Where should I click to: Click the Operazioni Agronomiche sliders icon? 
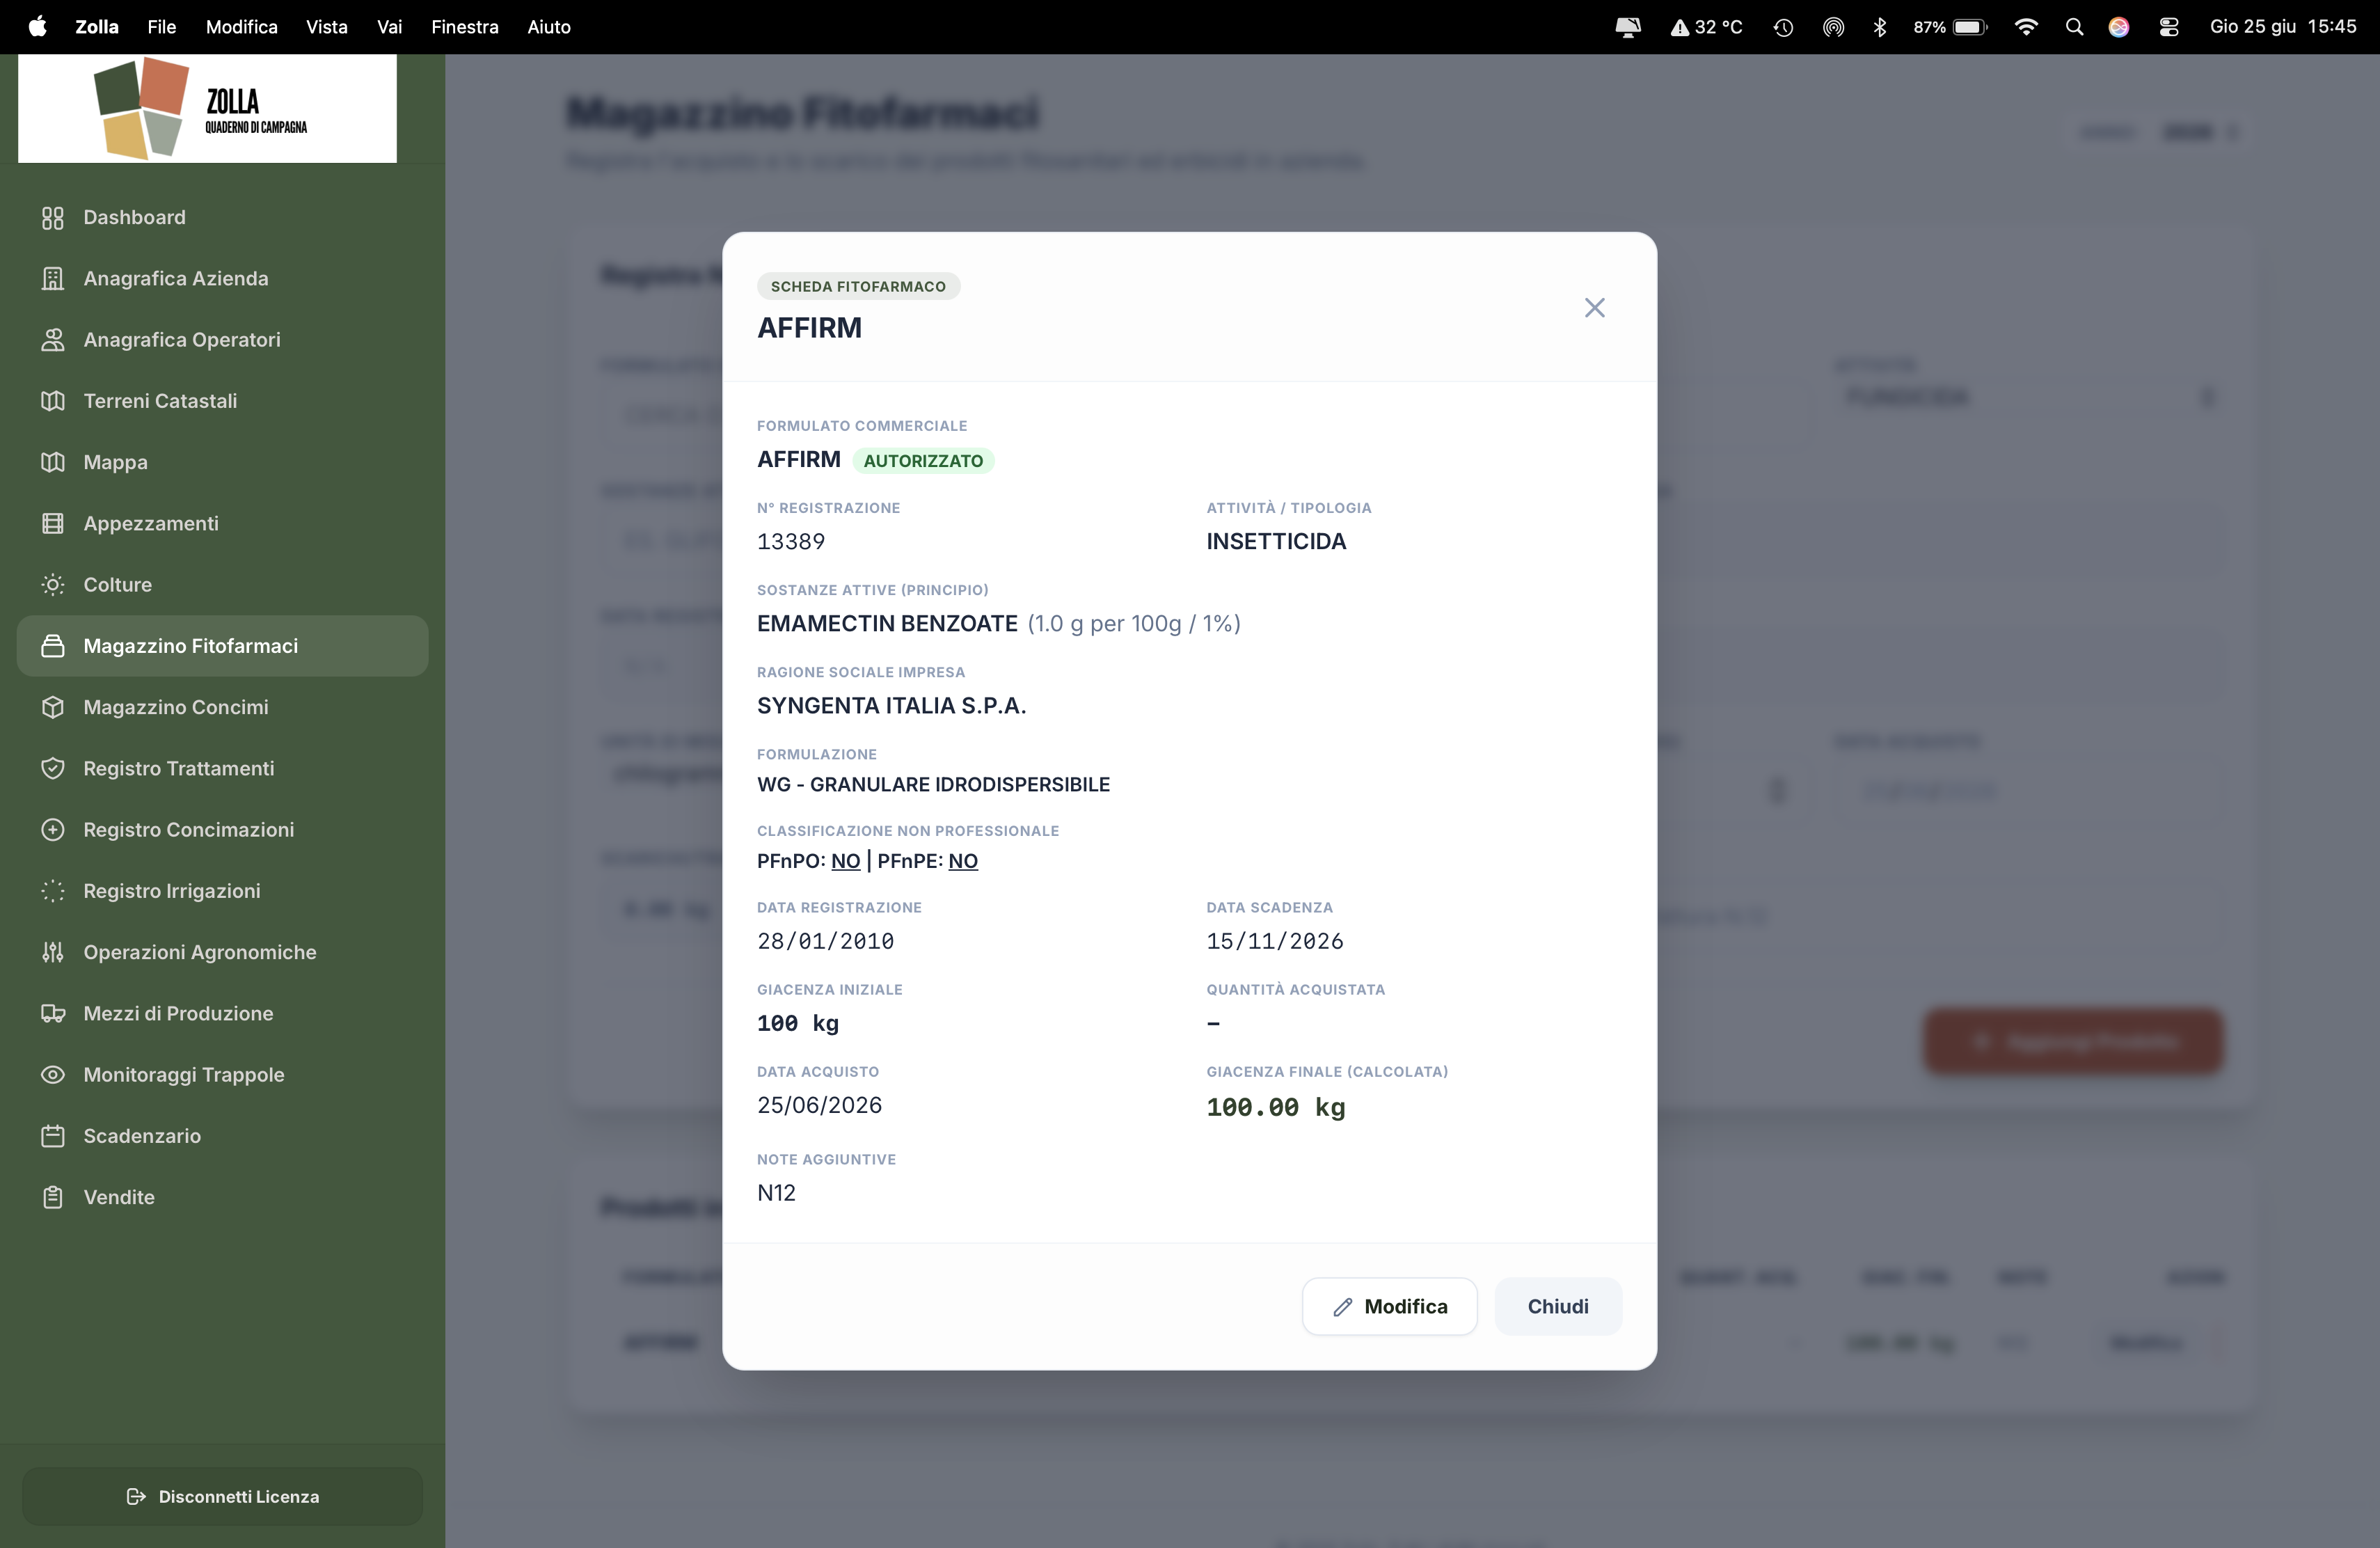click(53, 952)
